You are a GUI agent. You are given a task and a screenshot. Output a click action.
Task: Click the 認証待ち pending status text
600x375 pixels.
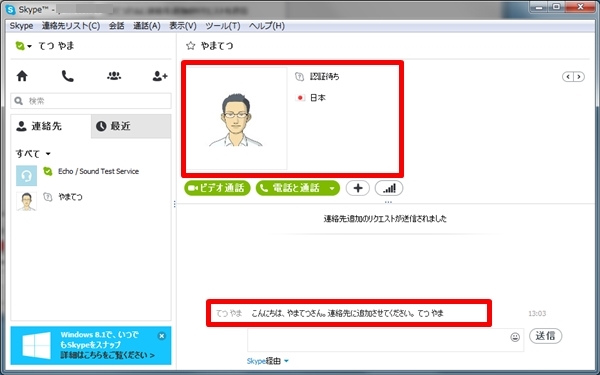click(x=324, y=77)
